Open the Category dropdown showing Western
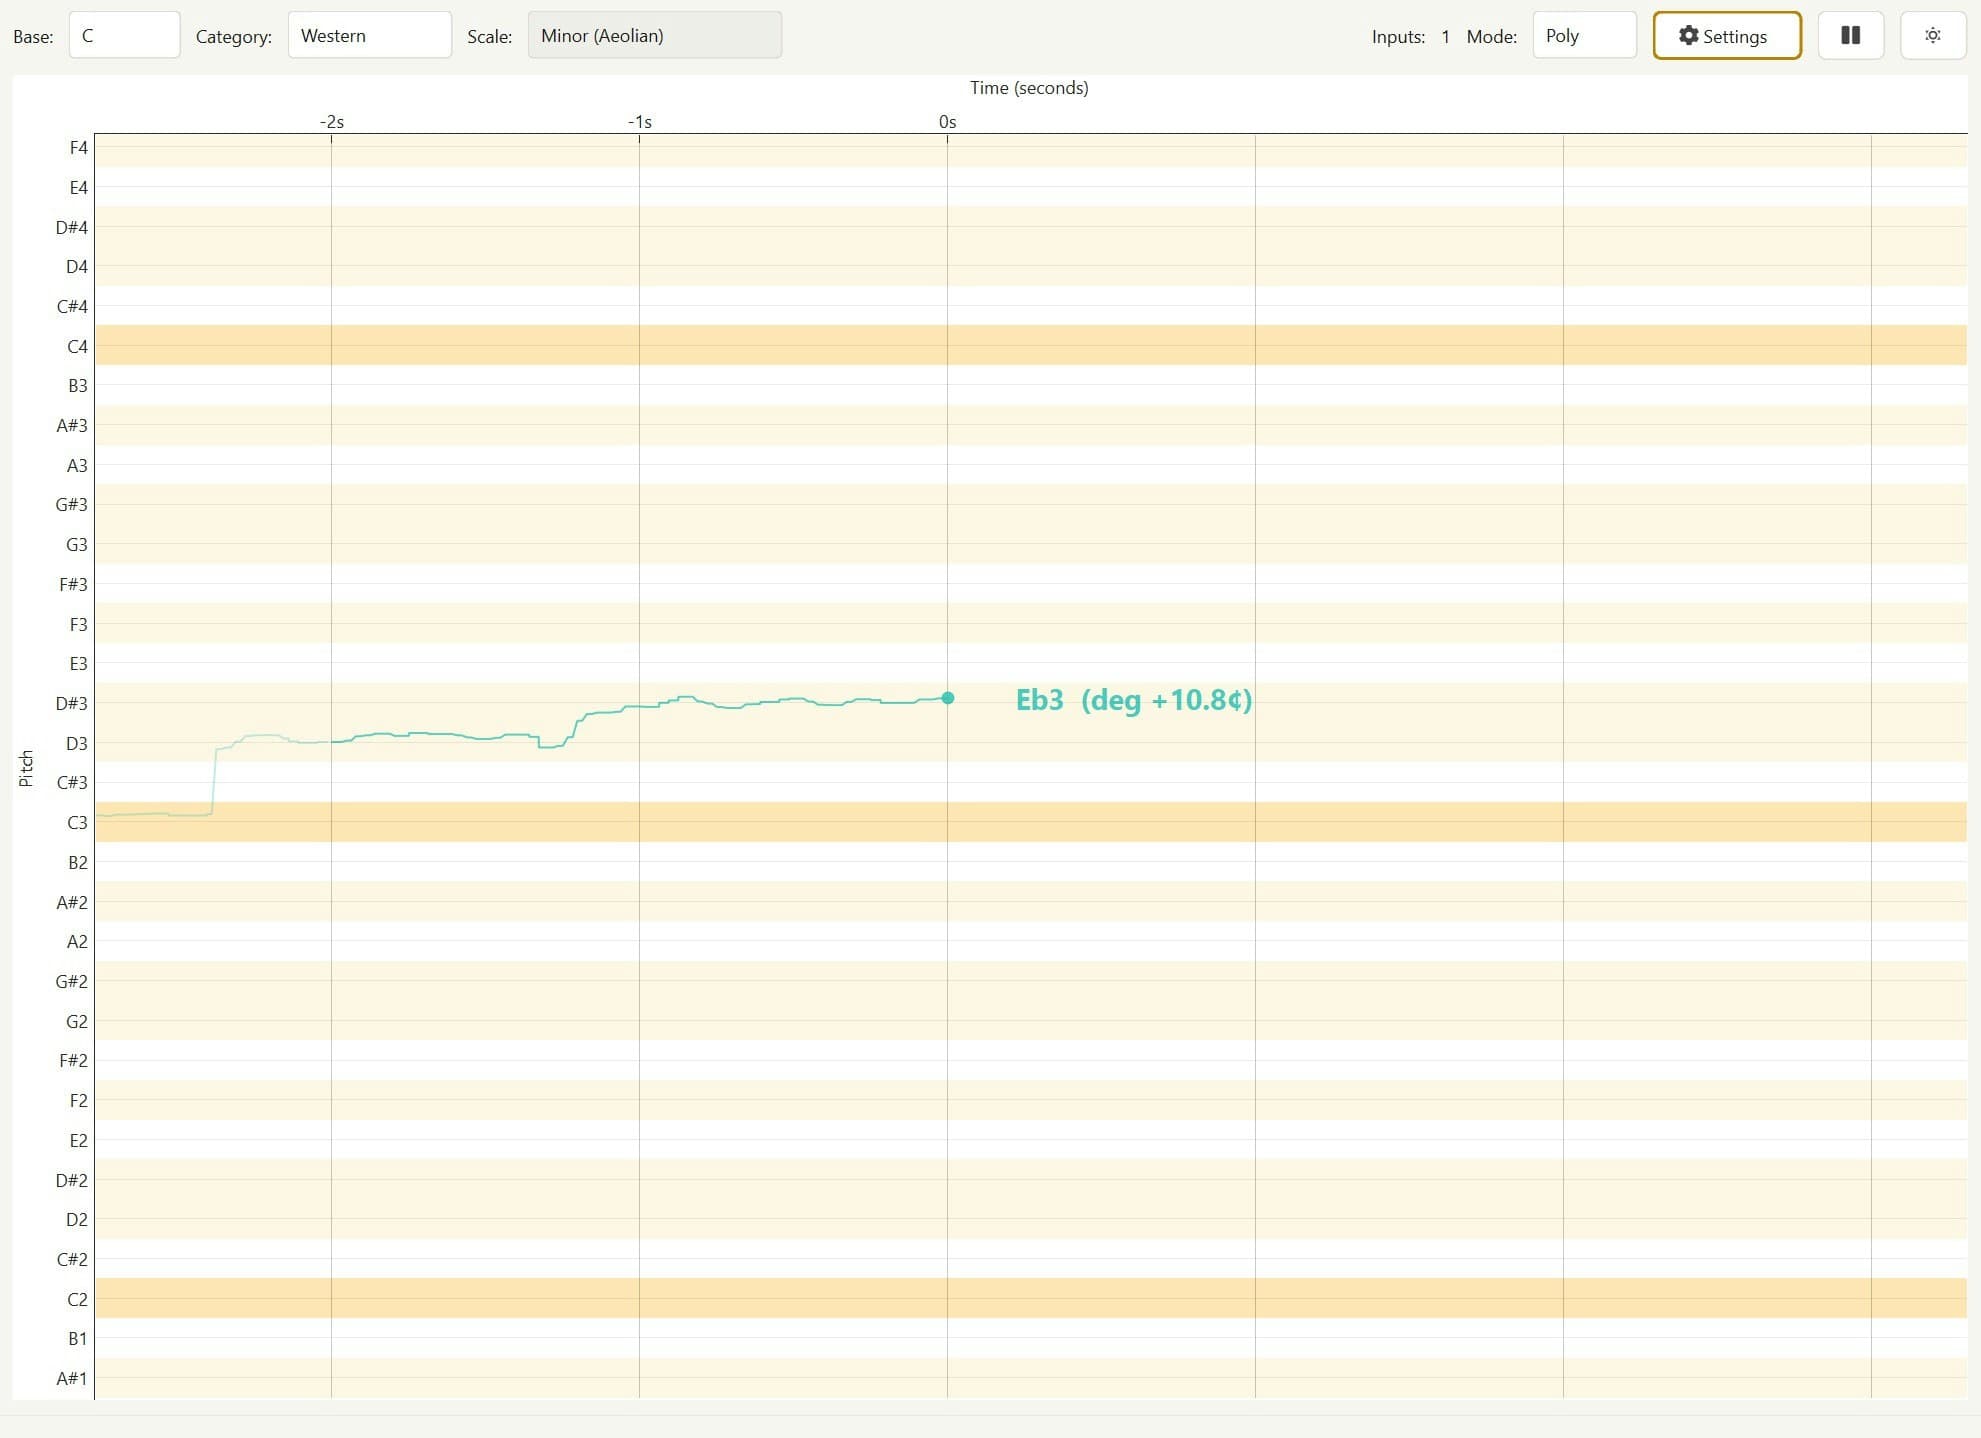This screenshot has height=1438, width=1981. tap(370, 35)
